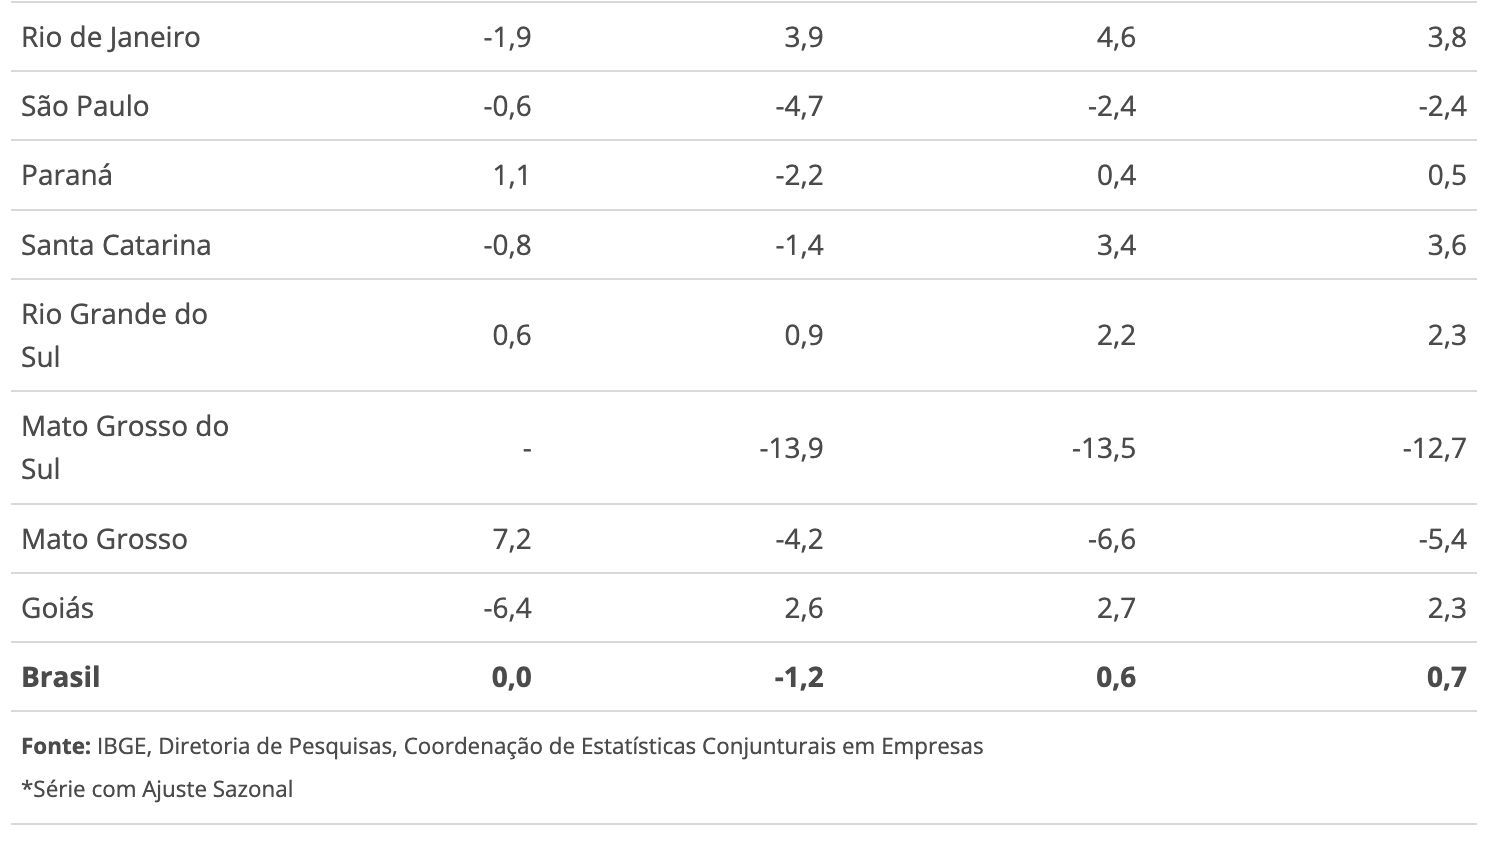Select the São Paulo row label
The width and height of the screenshot is (1498, 854).
point(85,106)
